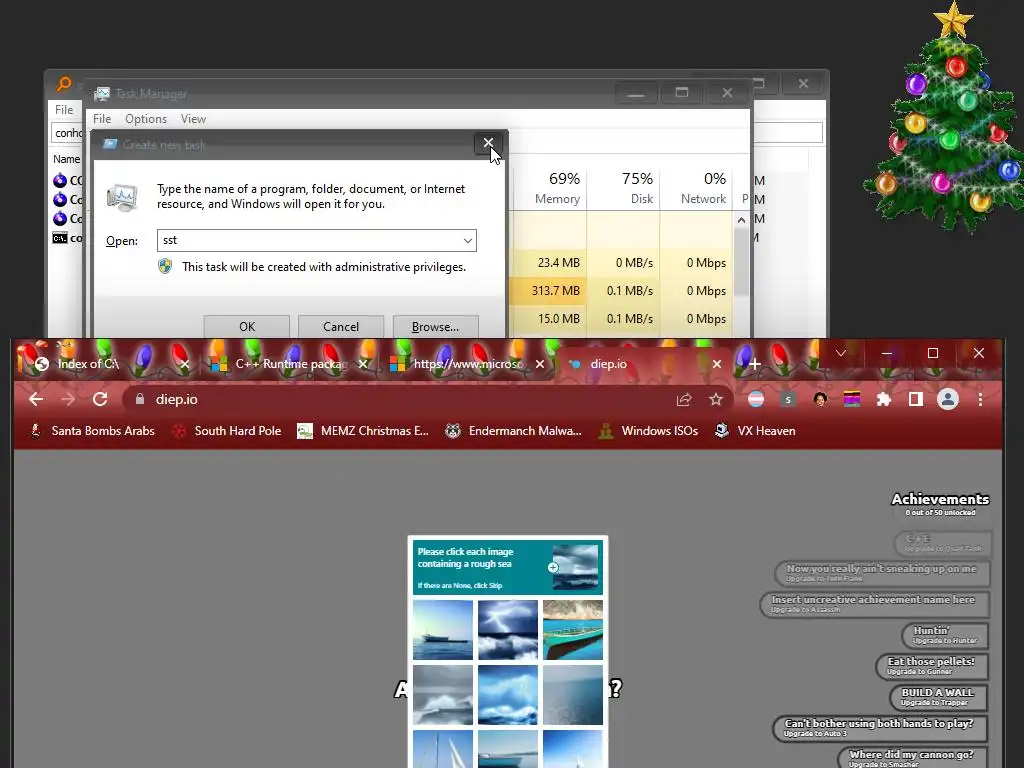
Task: Close the 'https://www.microso' tab
Action: [539, 364]
